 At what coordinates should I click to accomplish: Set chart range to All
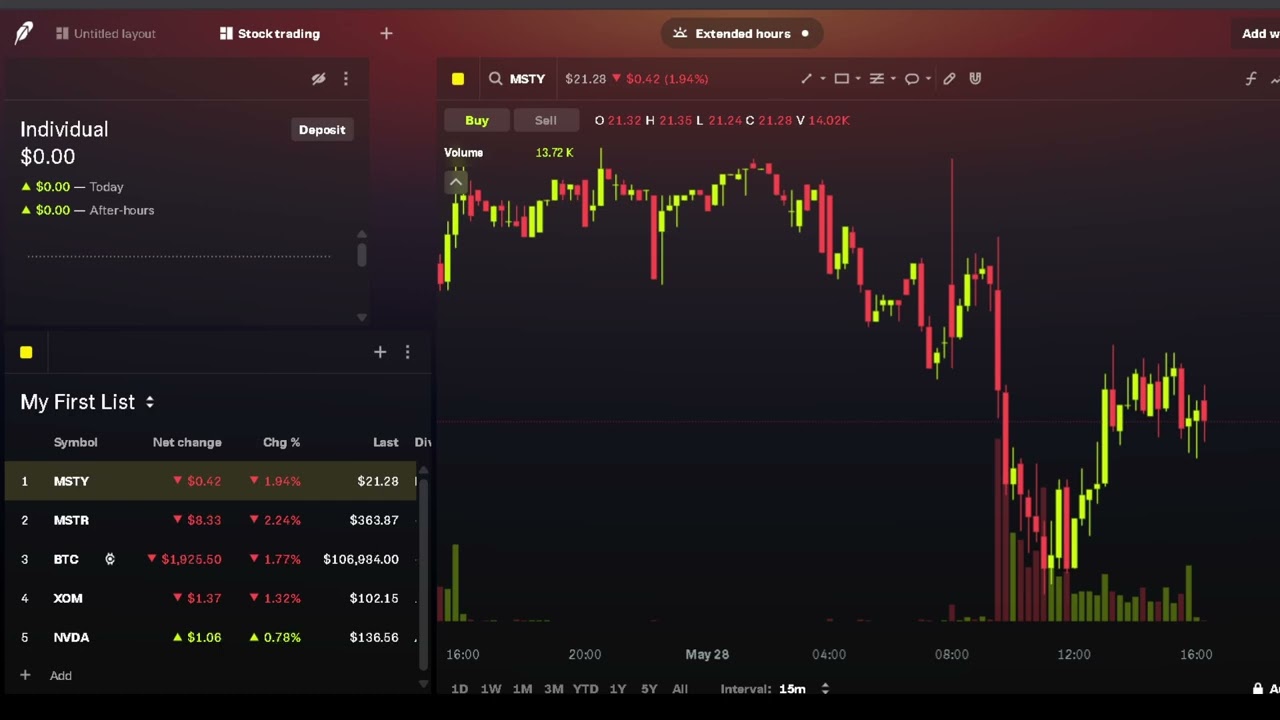pos(680,689)
